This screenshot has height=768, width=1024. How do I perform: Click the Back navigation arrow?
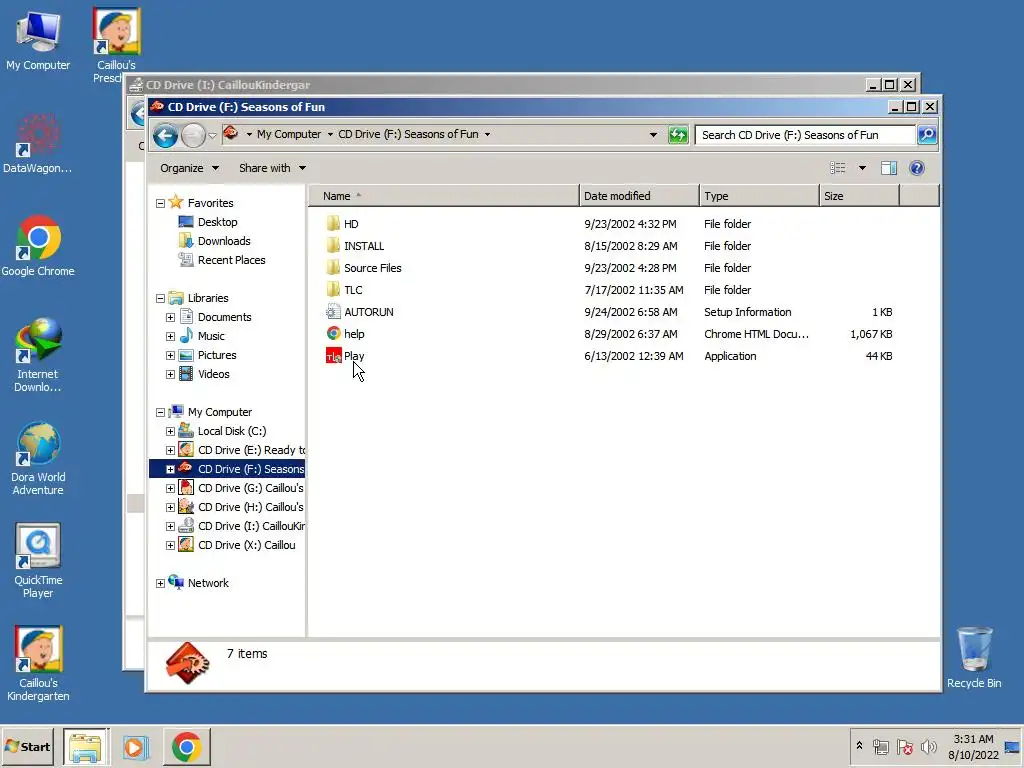point(165,135)
